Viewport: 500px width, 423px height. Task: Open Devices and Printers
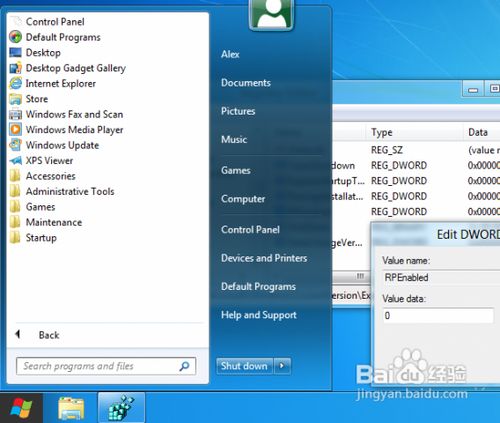pyautogui.click(x=264, y=258)
